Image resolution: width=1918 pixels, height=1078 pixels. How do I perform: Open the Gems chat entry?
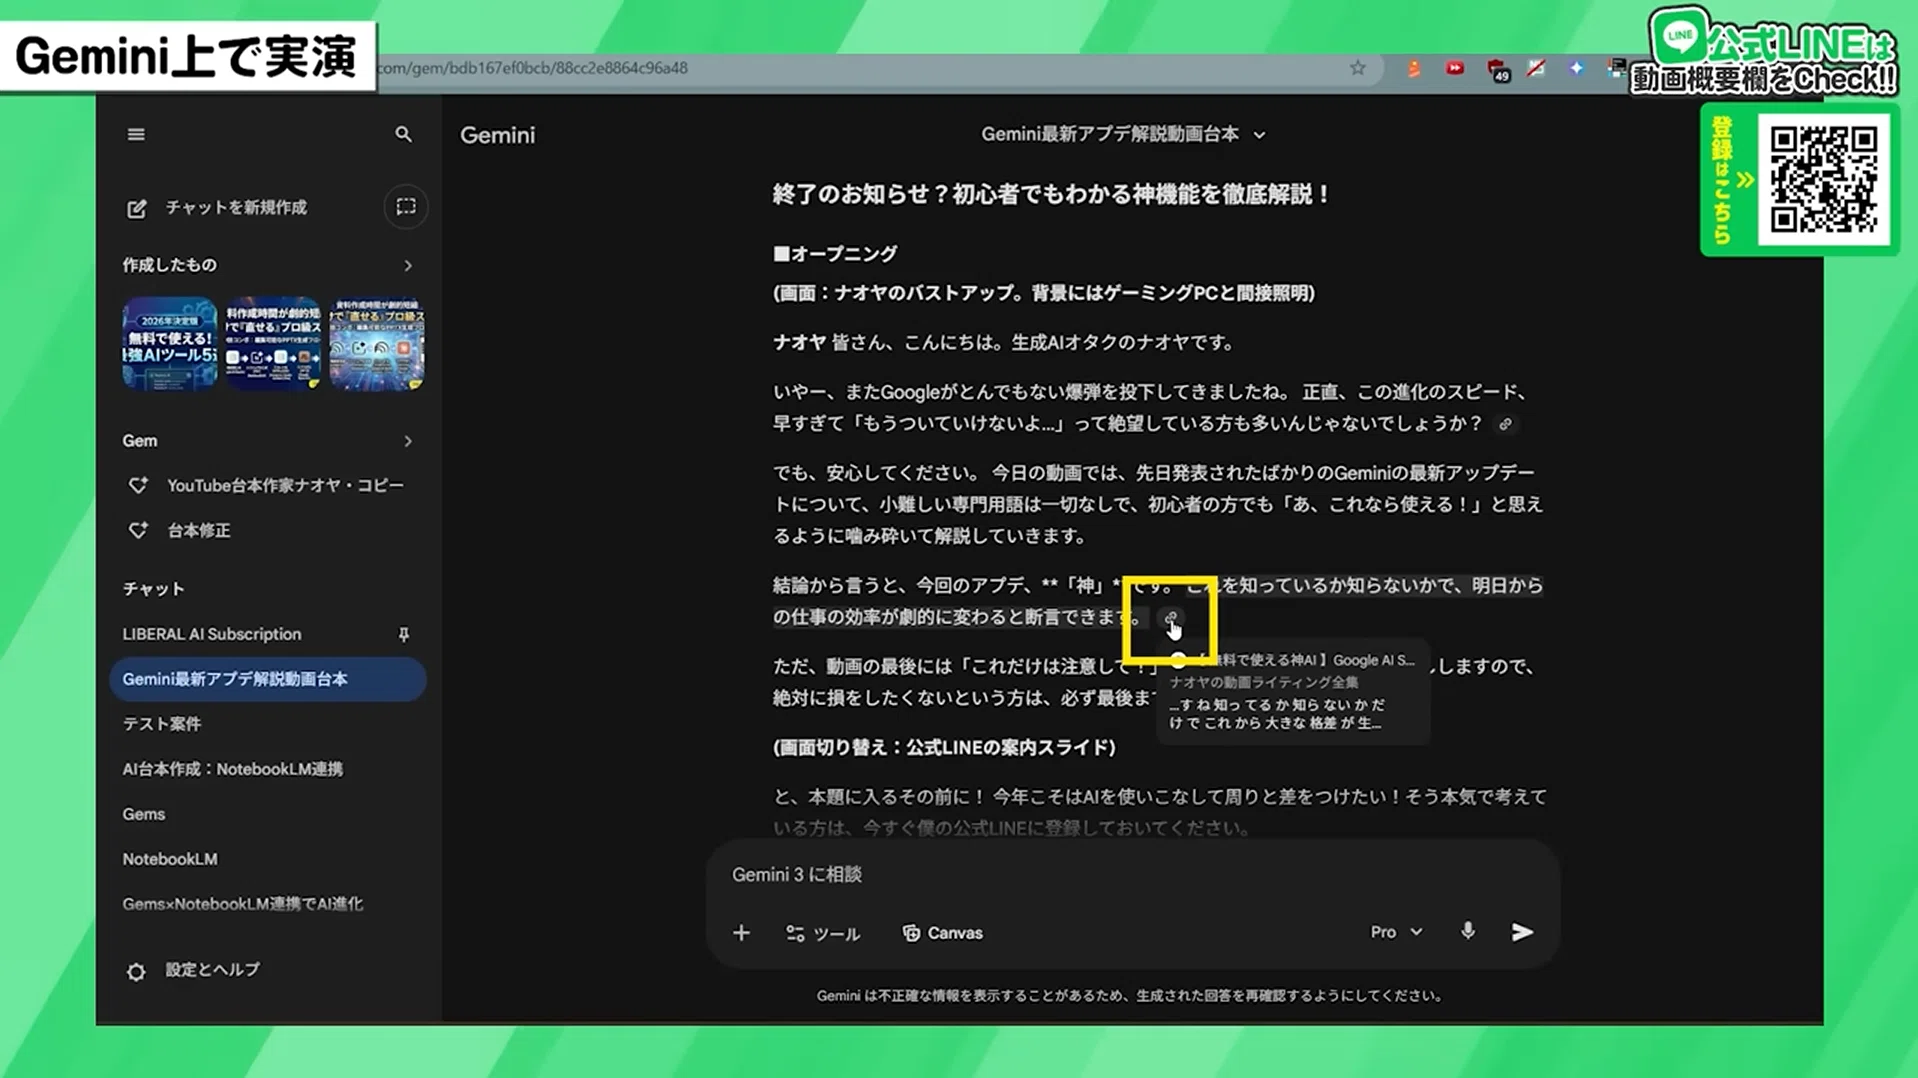coord(143,814)
